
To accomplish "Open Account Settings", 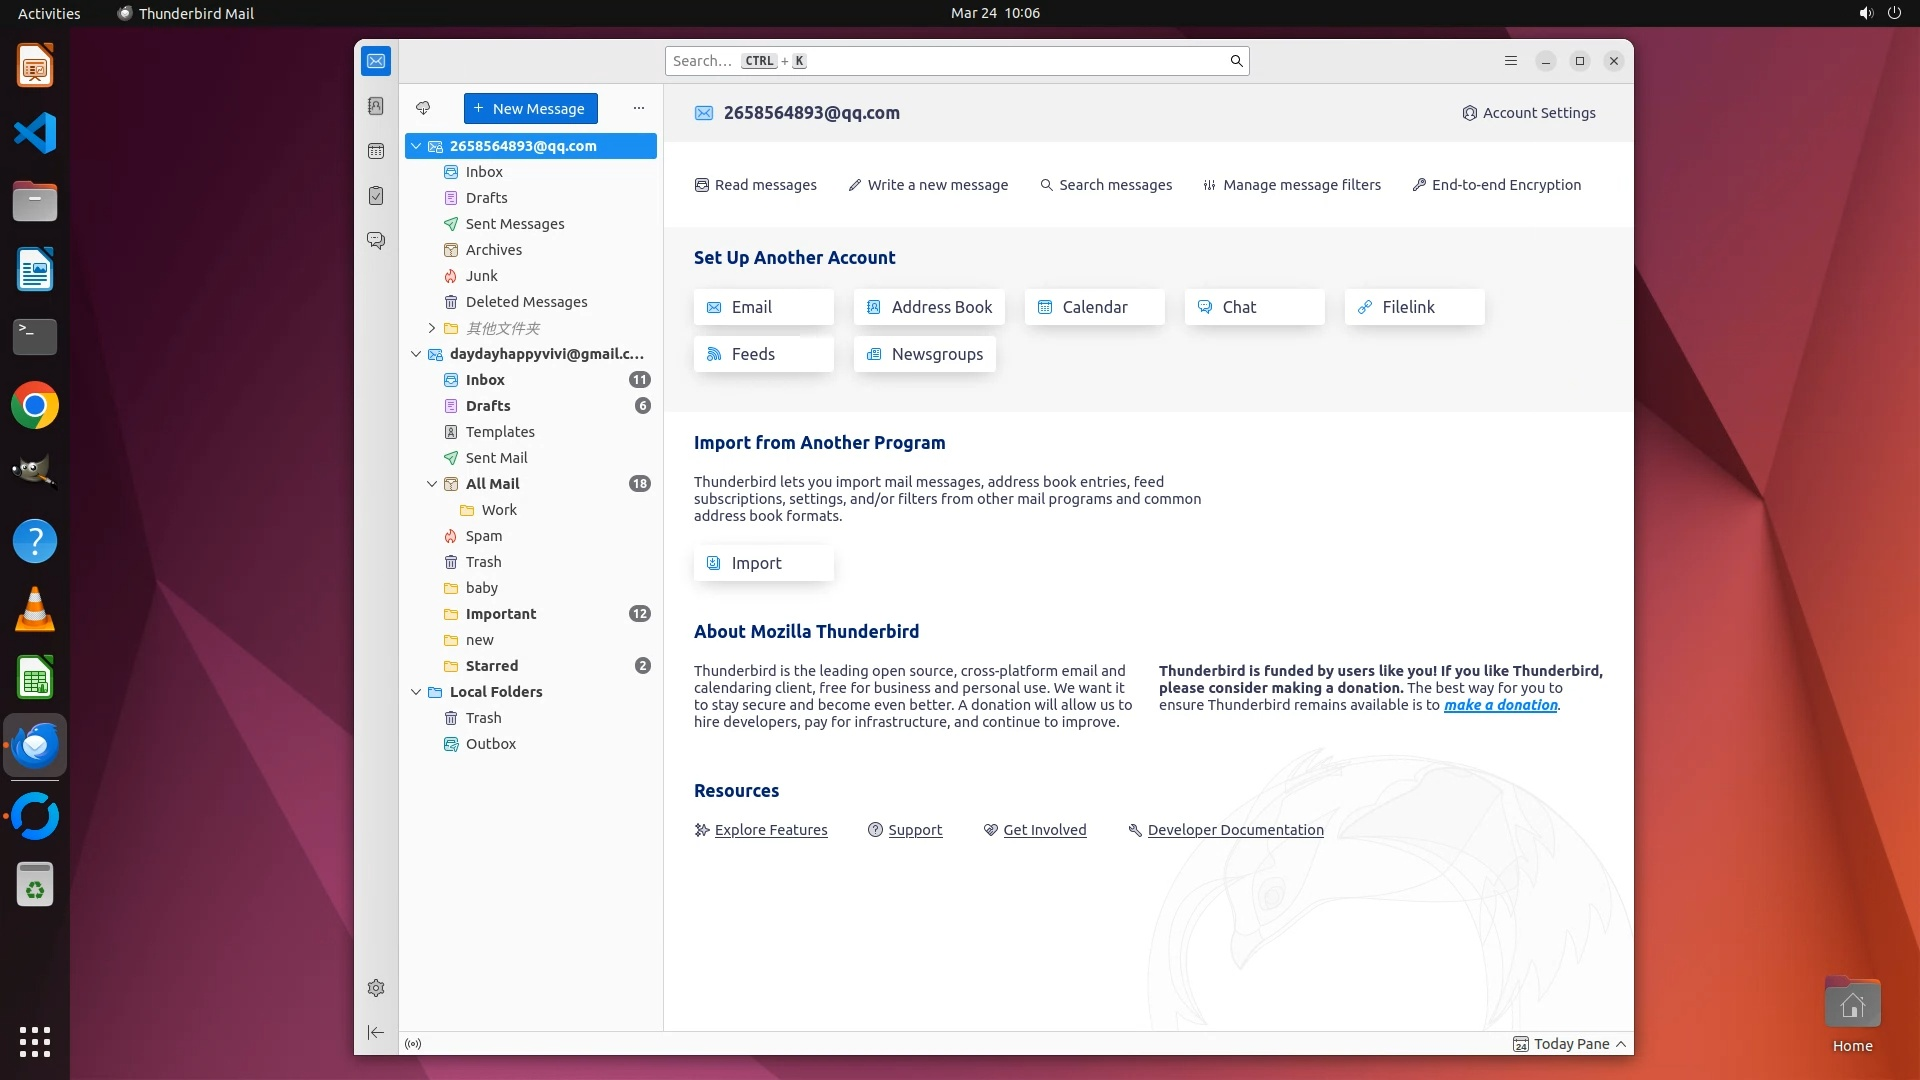I will (1529, 113).
